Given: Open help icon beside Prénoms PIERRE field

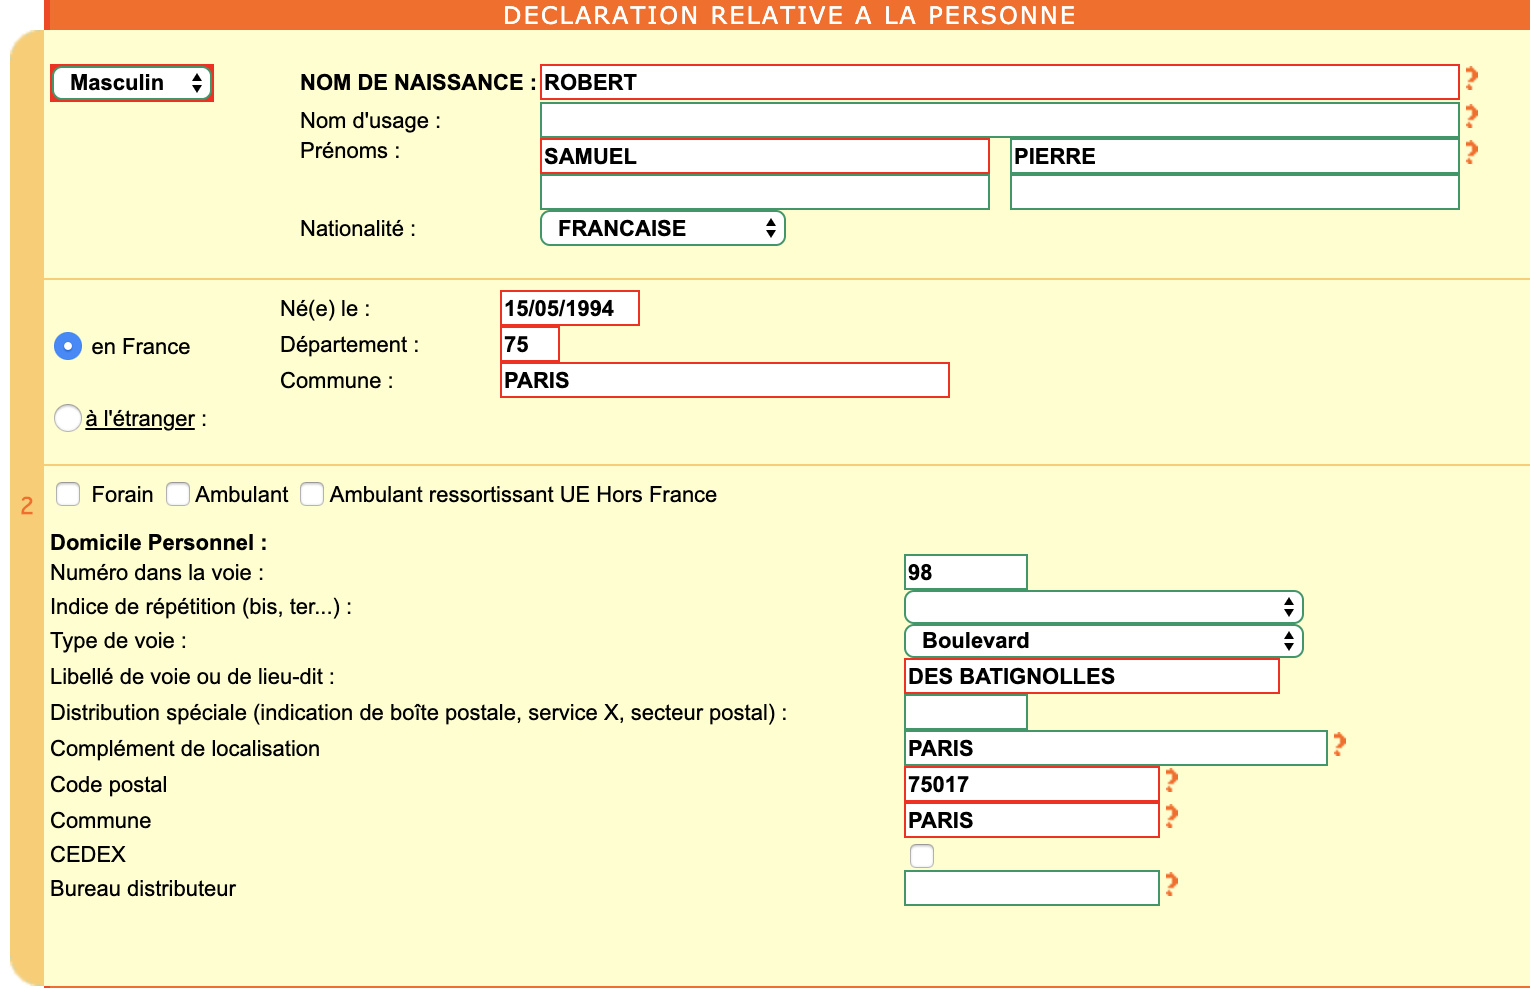Looking at the screenshot, I should tap(1471, 152).
